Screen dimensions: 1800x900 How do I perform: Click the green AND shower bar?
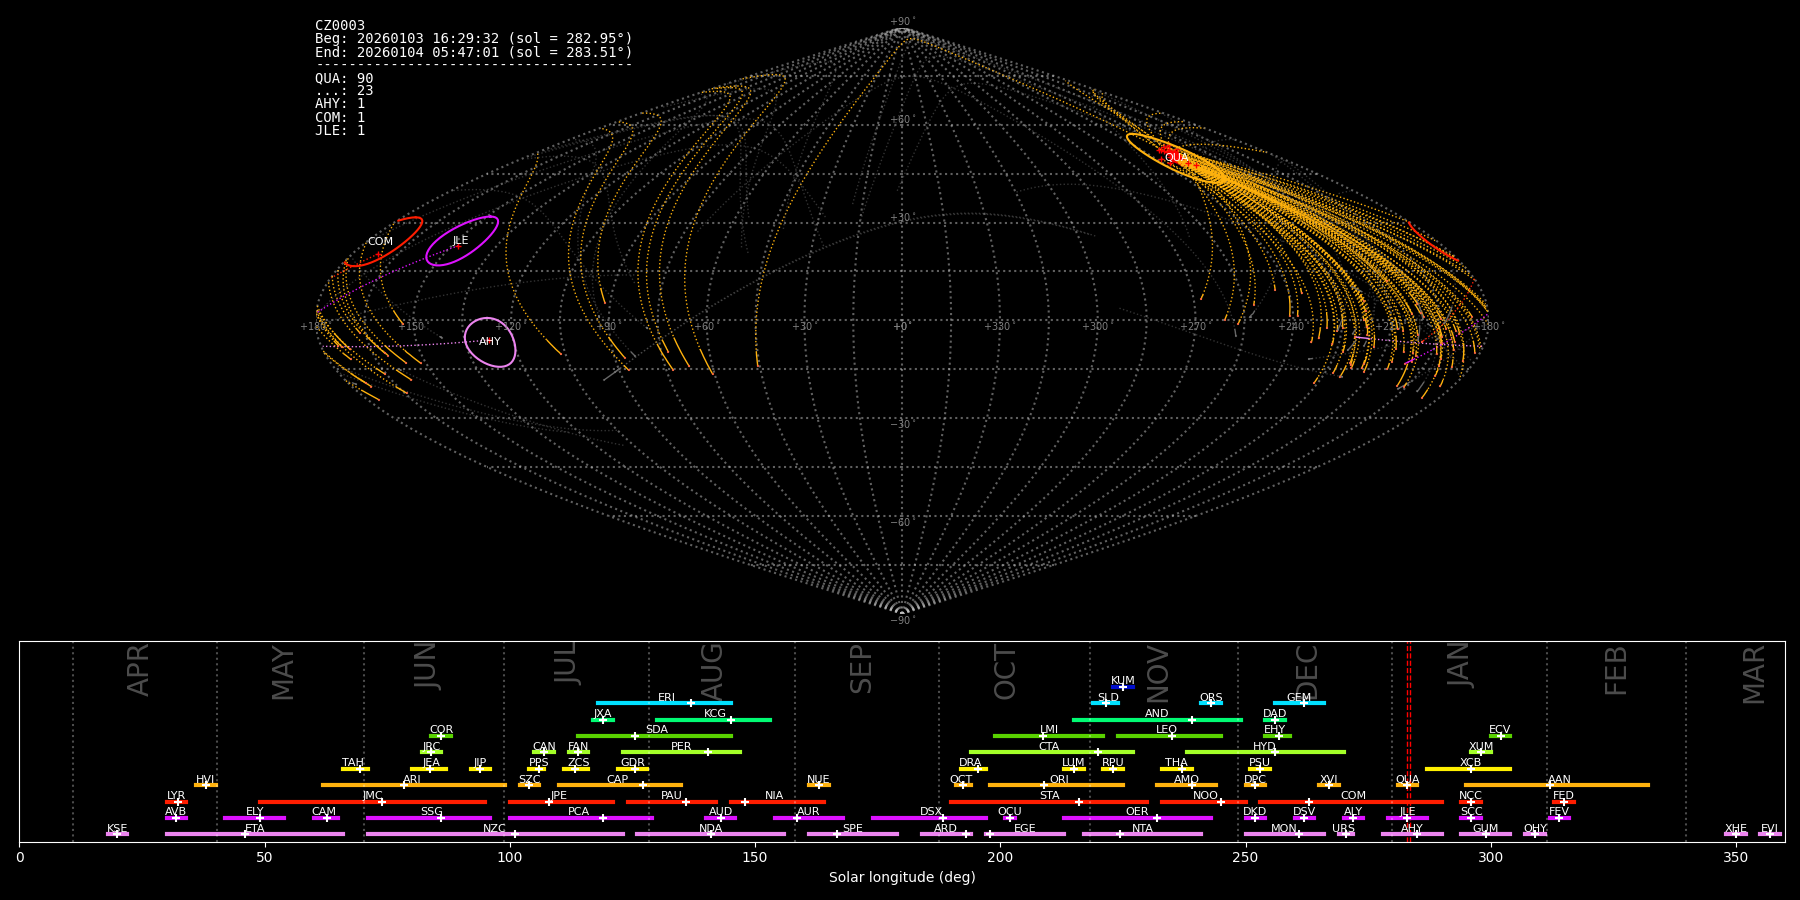(x=1157, y=720)
